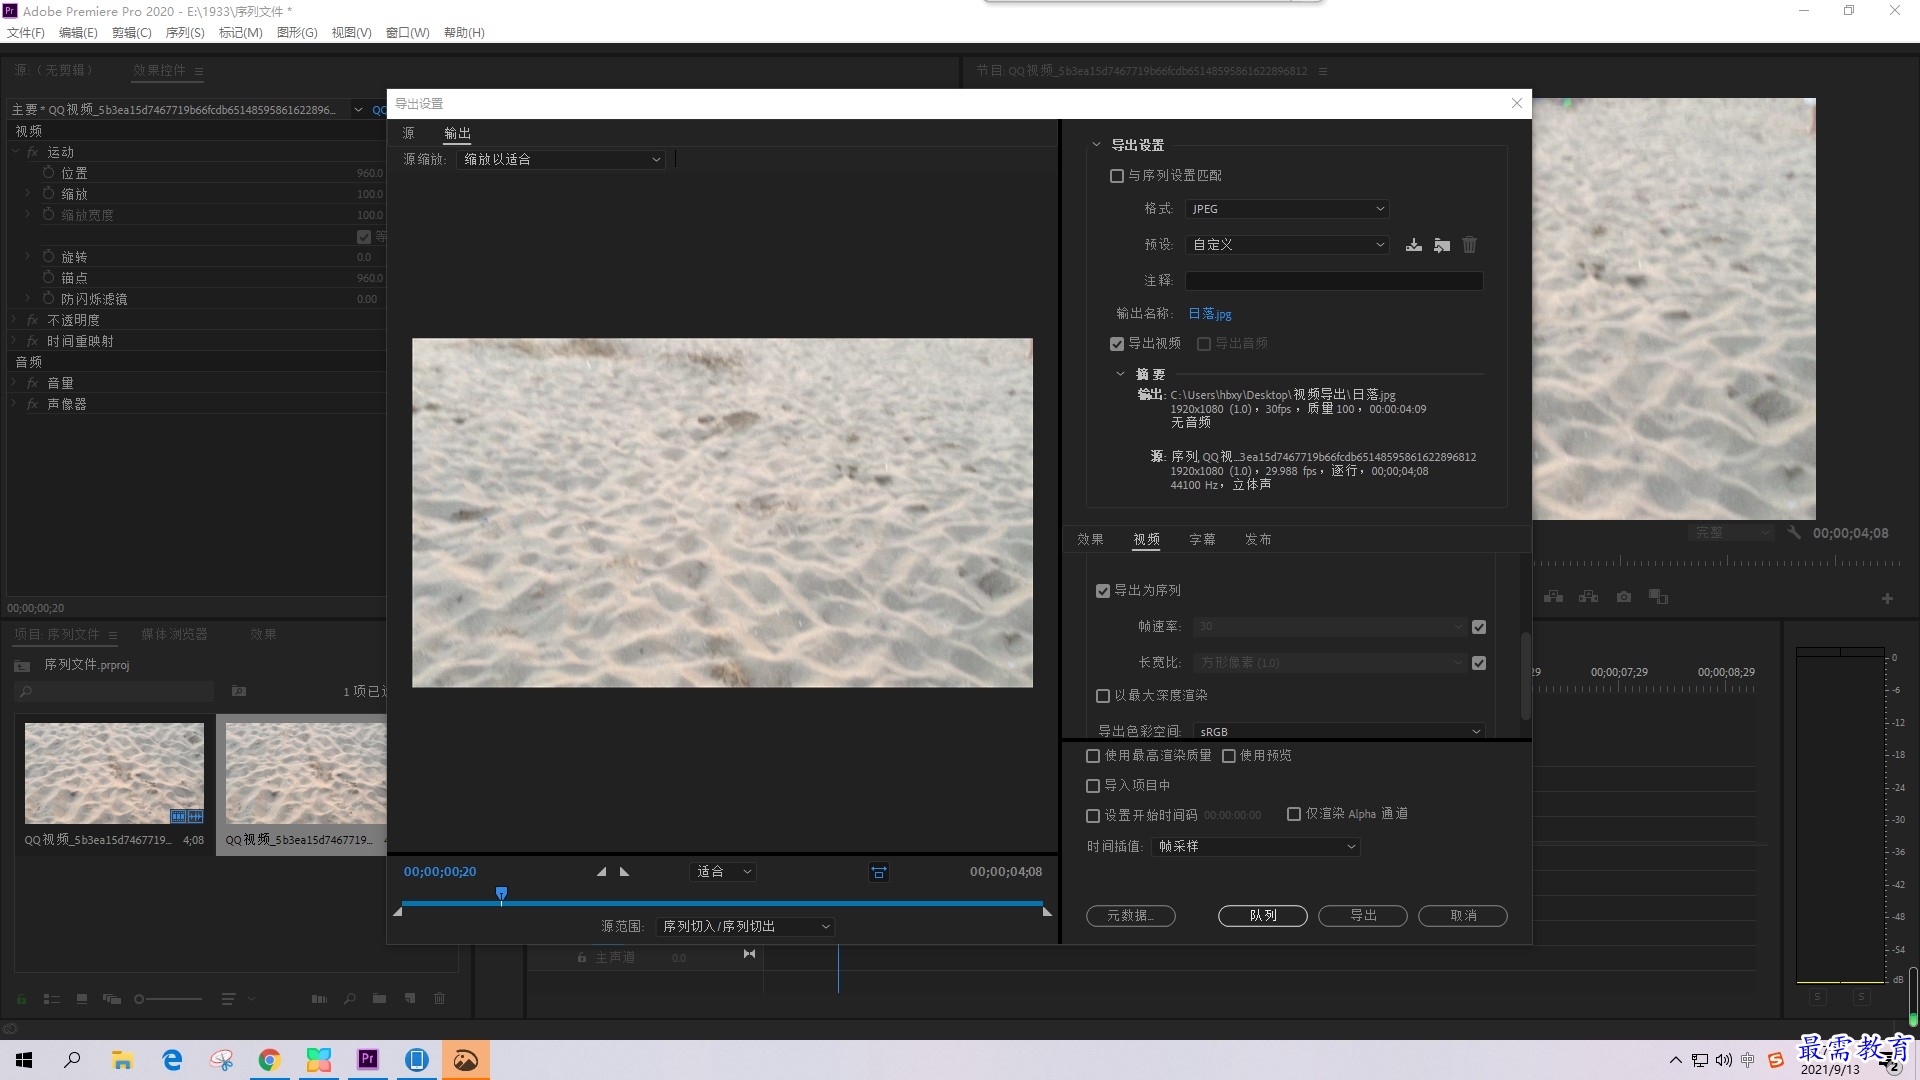The image size is (1920, 1080).
Task: Uncheck Export As Sequence checkbox
Action: (1103, 591)
